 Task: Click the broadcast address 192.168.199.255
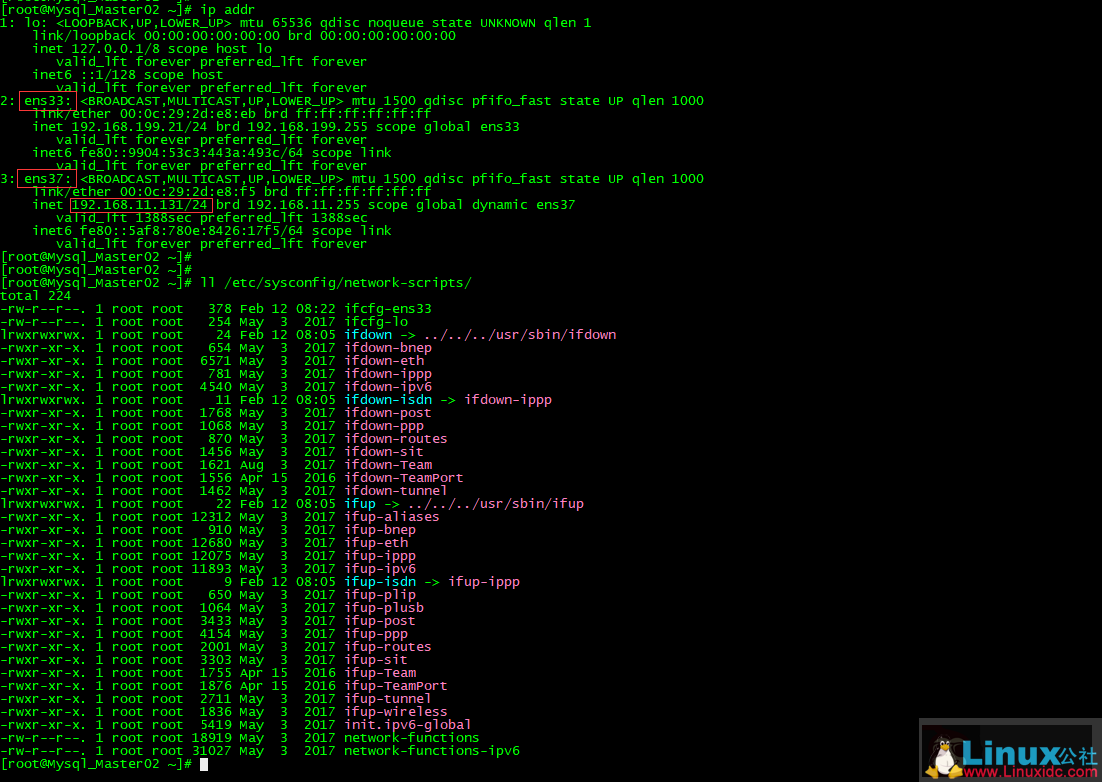pyautogui.click(x=308, y=126)
